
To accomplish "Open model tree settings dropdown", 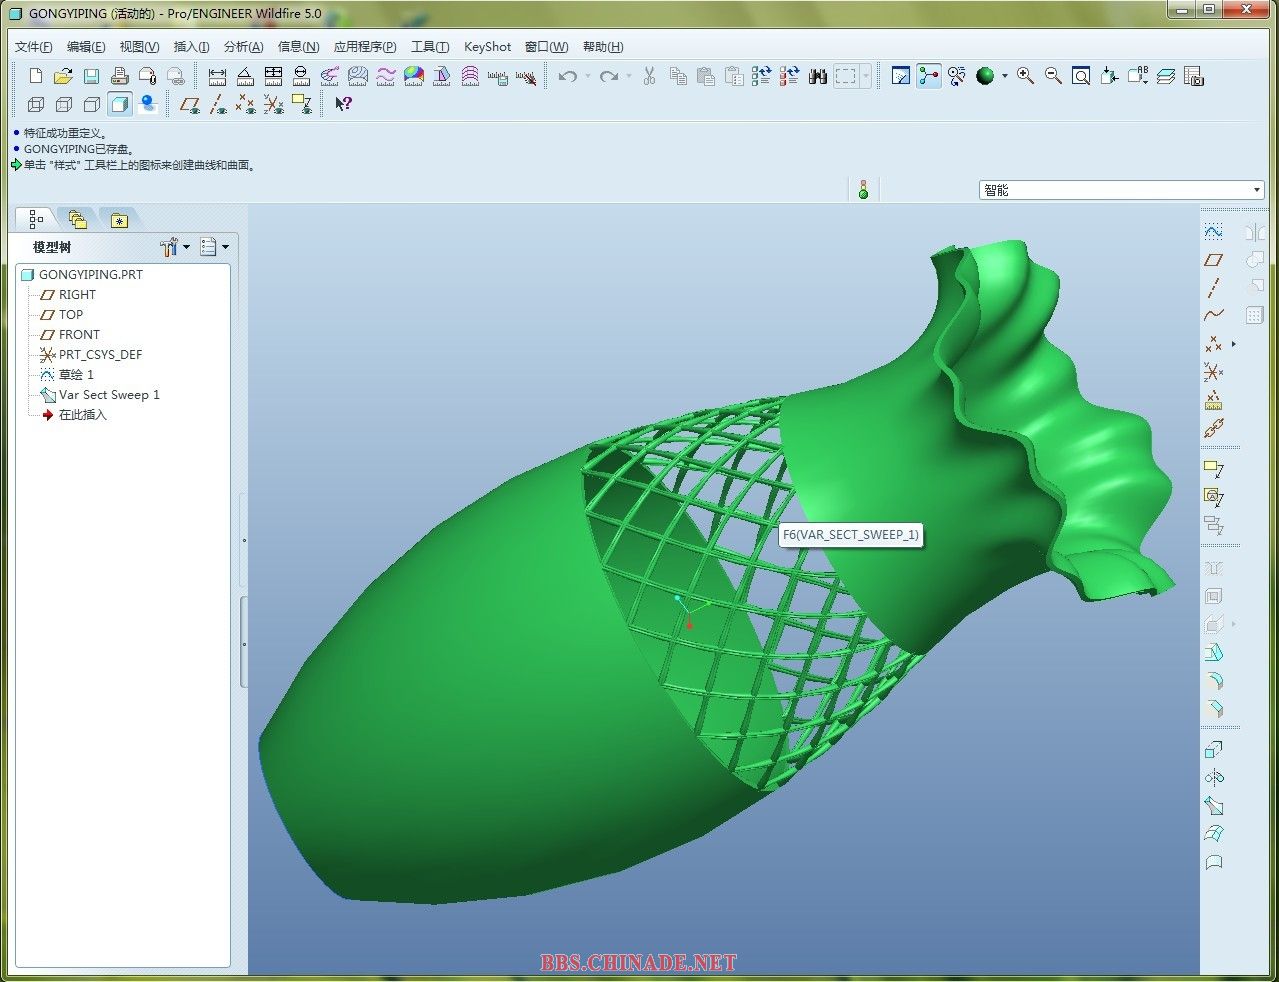I will pyautogui.click(x=174, y=247).
